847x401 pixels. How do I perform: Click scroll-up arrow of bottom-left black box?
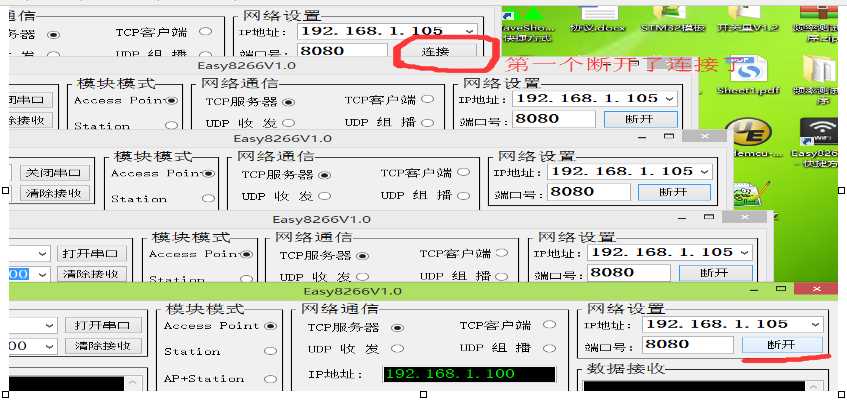click(x=131, y=383)
